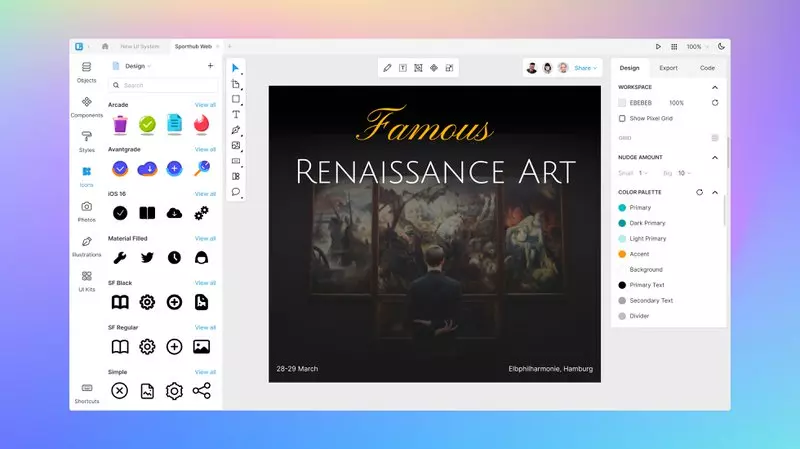Open the Components sidebar panel
Screen dimensions: 800x449
(86, 107)
